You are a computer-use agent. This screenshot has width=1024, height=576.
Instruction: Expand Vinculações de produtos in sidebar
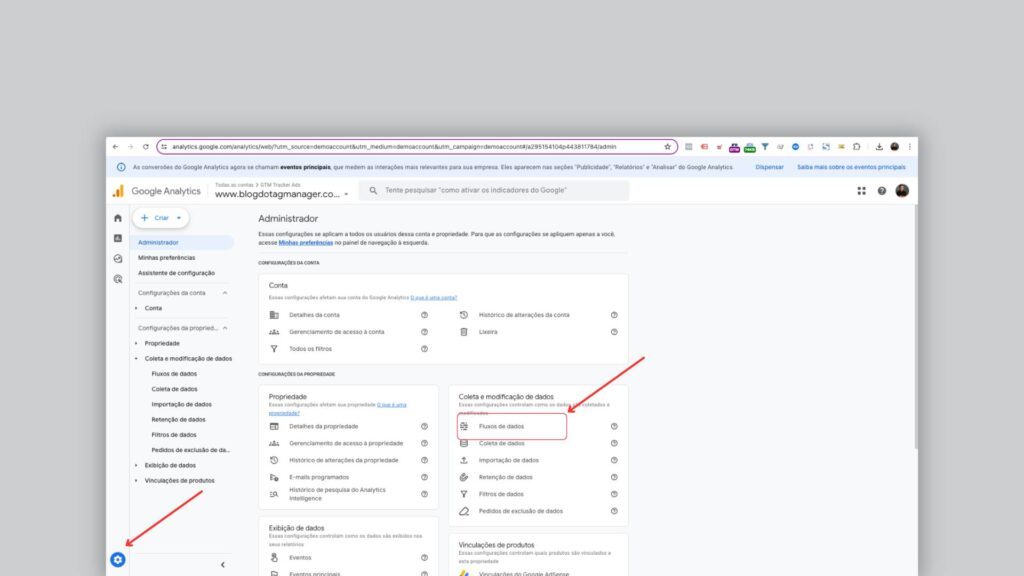[136, 481]
